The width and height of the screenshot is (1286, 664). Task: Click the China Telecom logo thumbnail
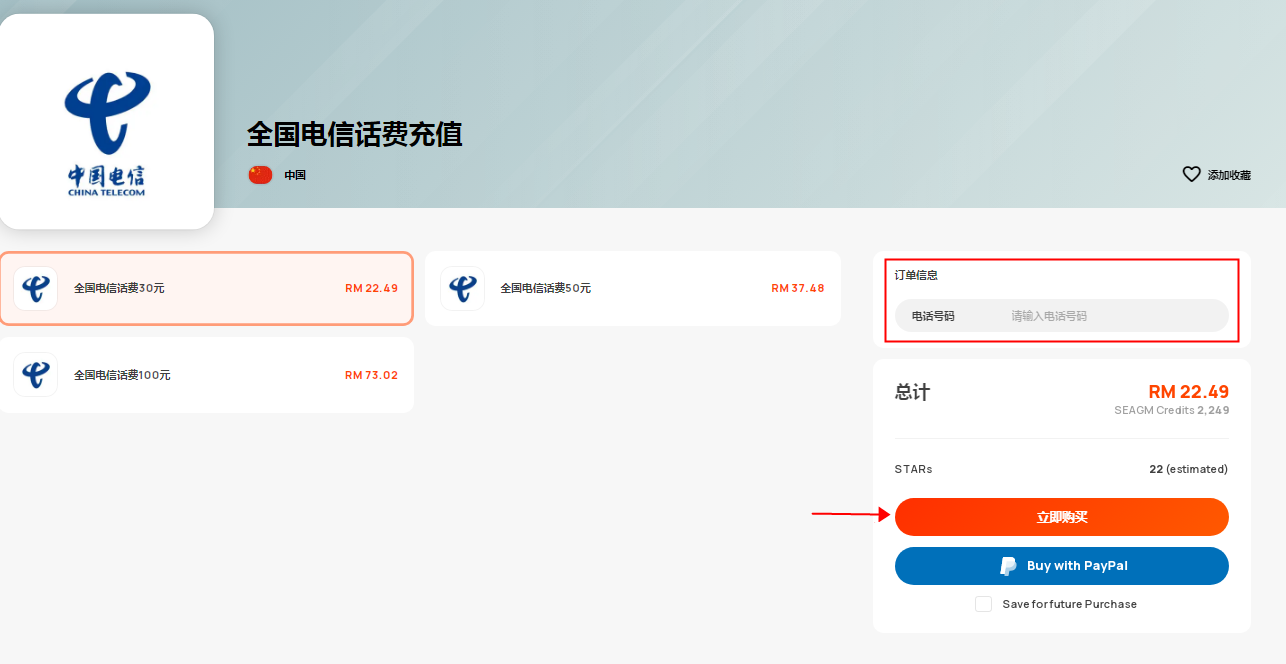106,121
